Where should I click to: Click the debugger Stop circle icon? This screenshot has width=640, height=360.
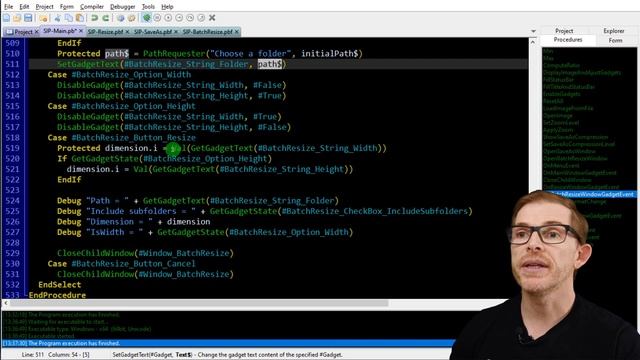click(157, 18)
